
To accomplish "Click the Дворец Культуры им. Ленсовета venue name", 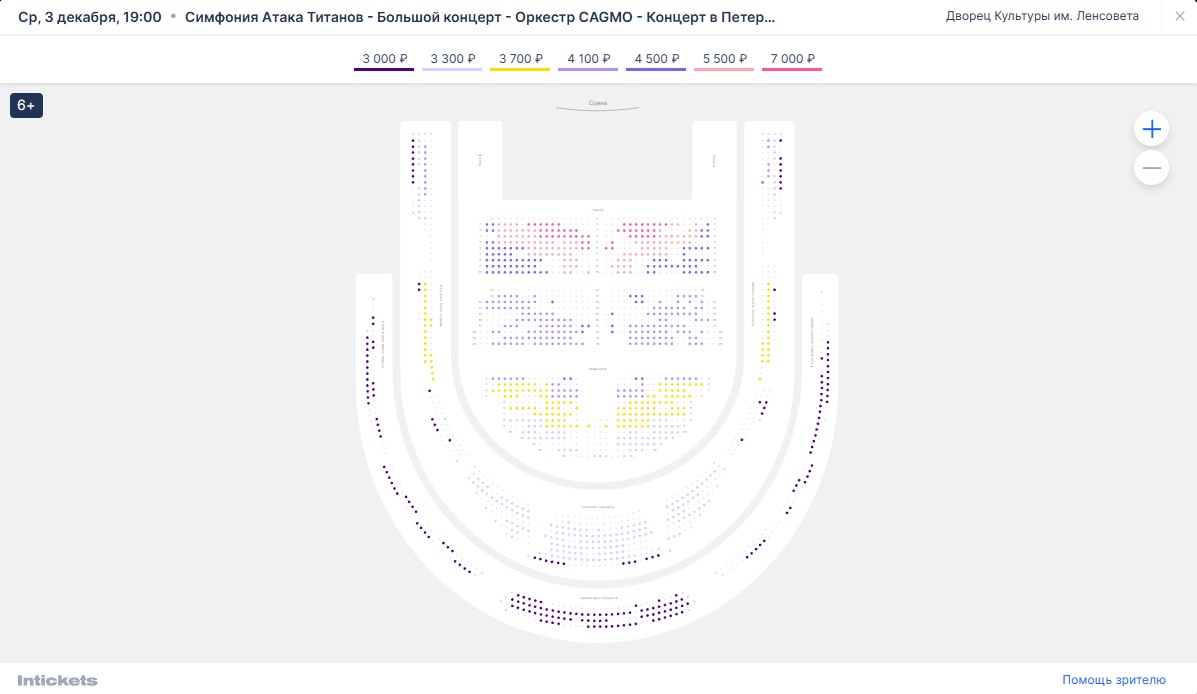I will 1041,17.
